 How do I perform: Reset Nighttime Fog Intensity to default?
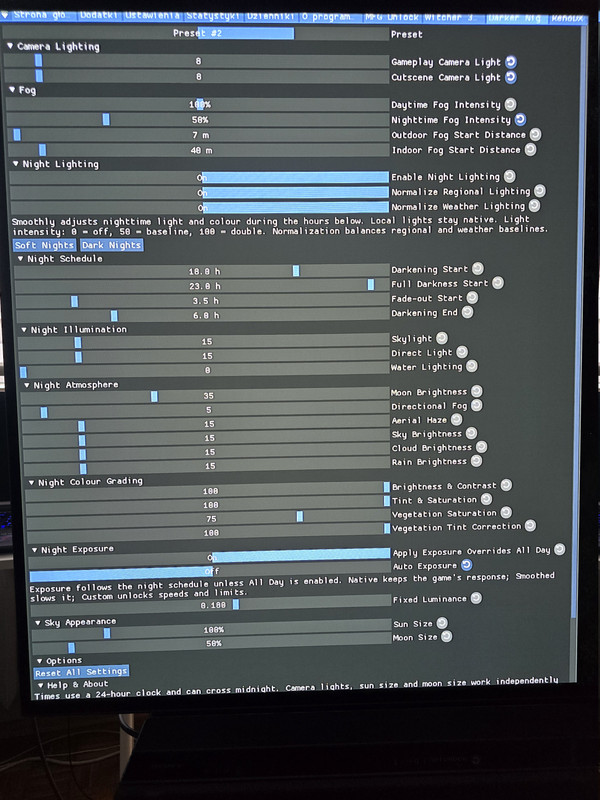(x=520, y=119)
